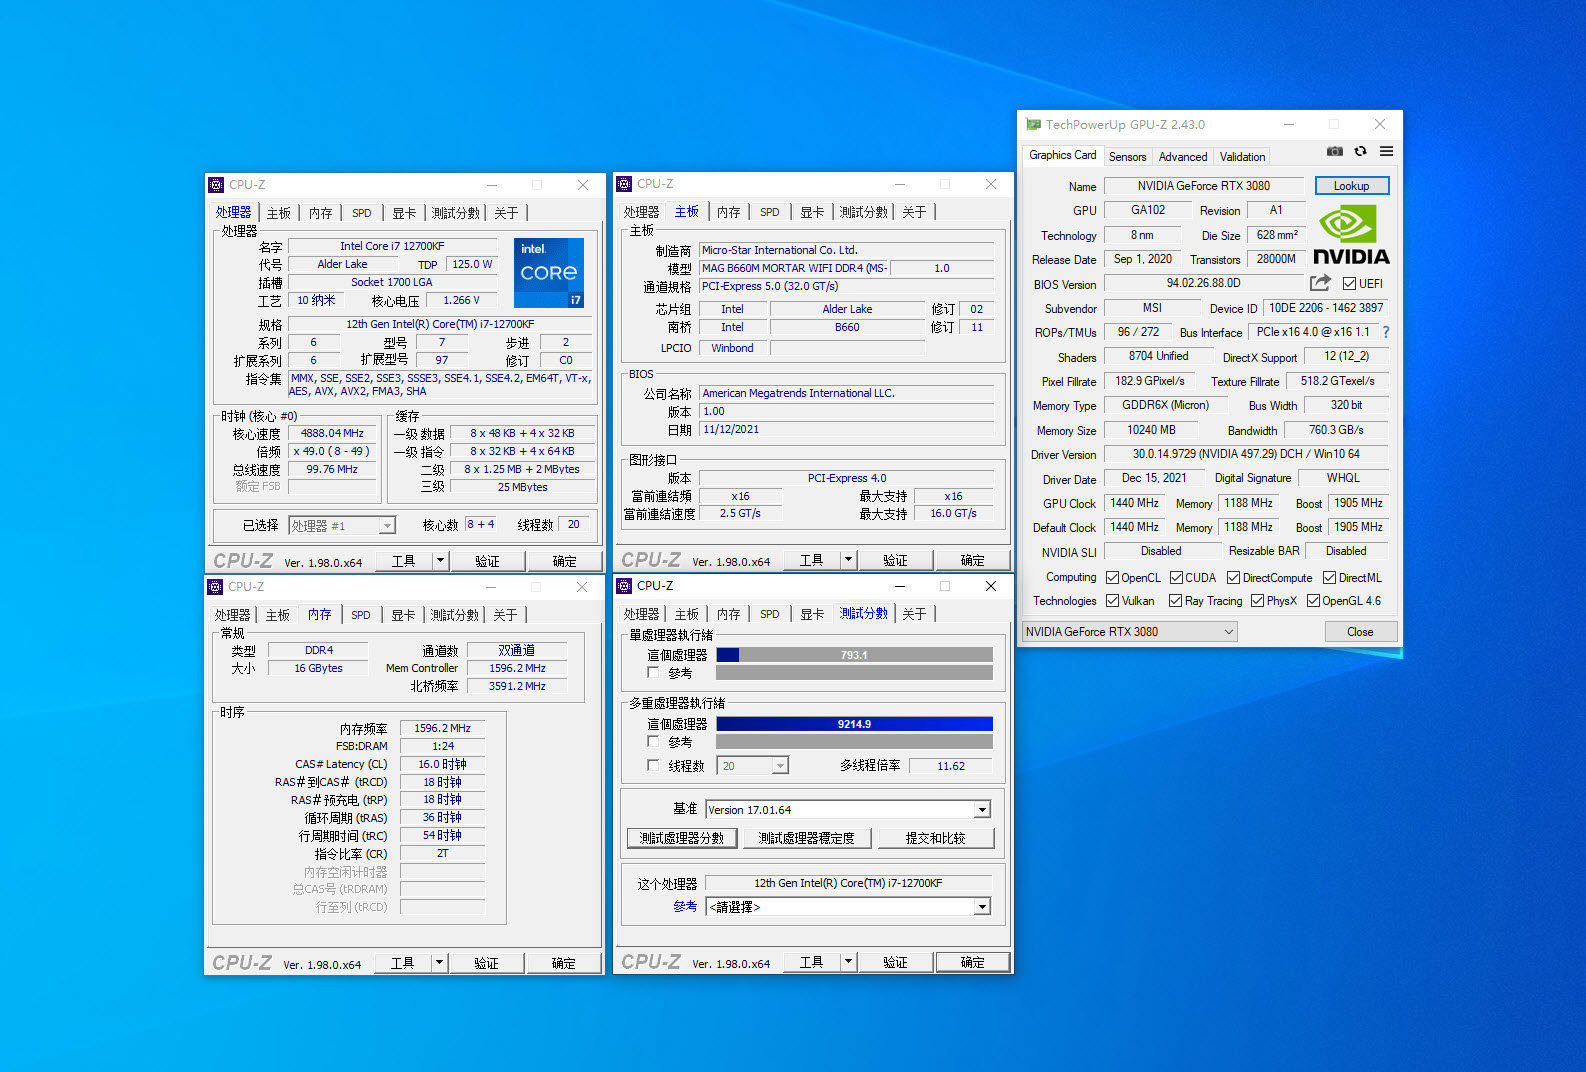Image resolution: width=1586 pixels, height=1072 pixels.
Task: Open 显卡 tab in mainboard CPU-Z window
Action: tap(812, 212)
